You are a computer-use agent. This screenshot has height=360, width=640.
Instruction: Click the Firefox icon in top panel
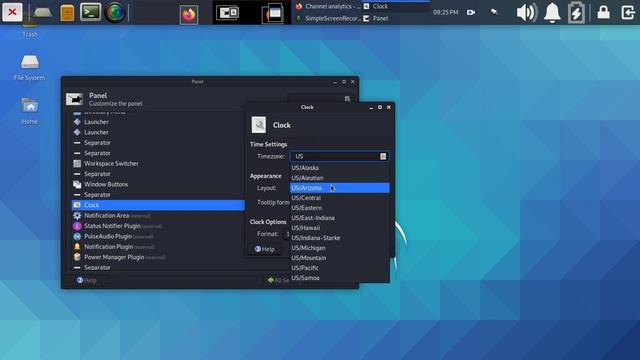189,15
